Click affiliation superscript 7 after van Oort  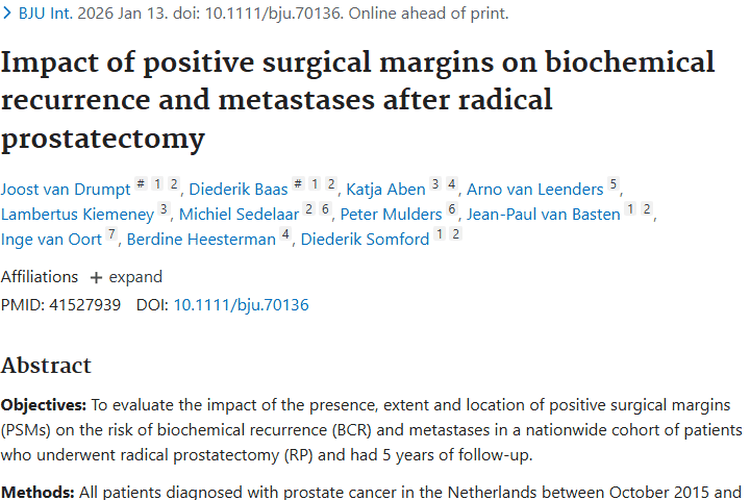coord(111,235)
